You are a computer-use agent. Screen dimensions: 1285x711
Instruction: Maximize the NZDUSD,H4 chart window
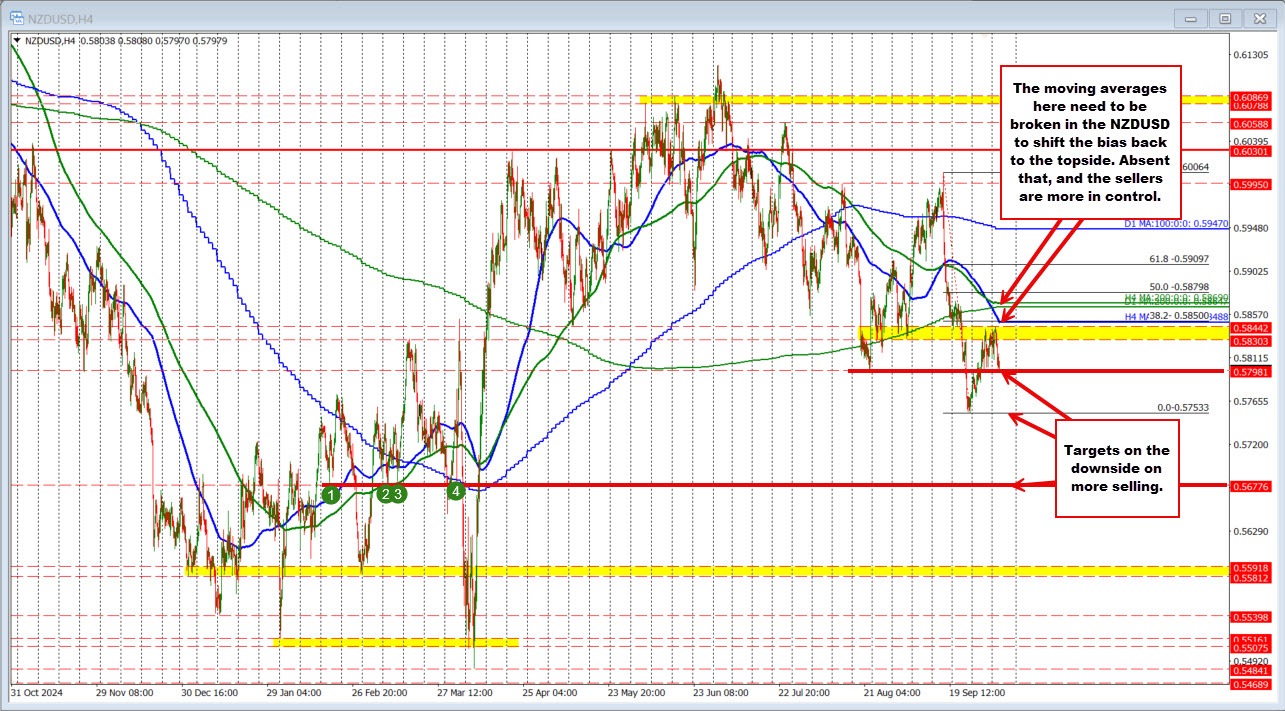1223,17
